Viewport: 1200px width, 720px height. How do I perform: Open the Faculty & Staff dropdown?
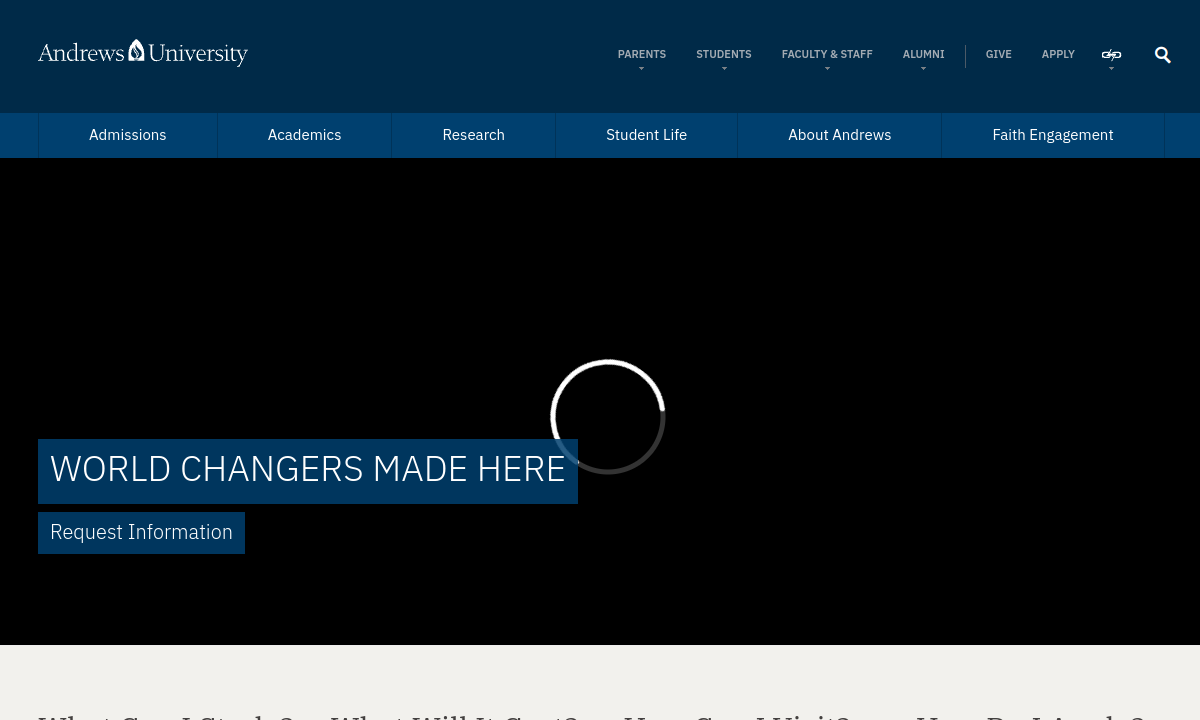[826, 55]
